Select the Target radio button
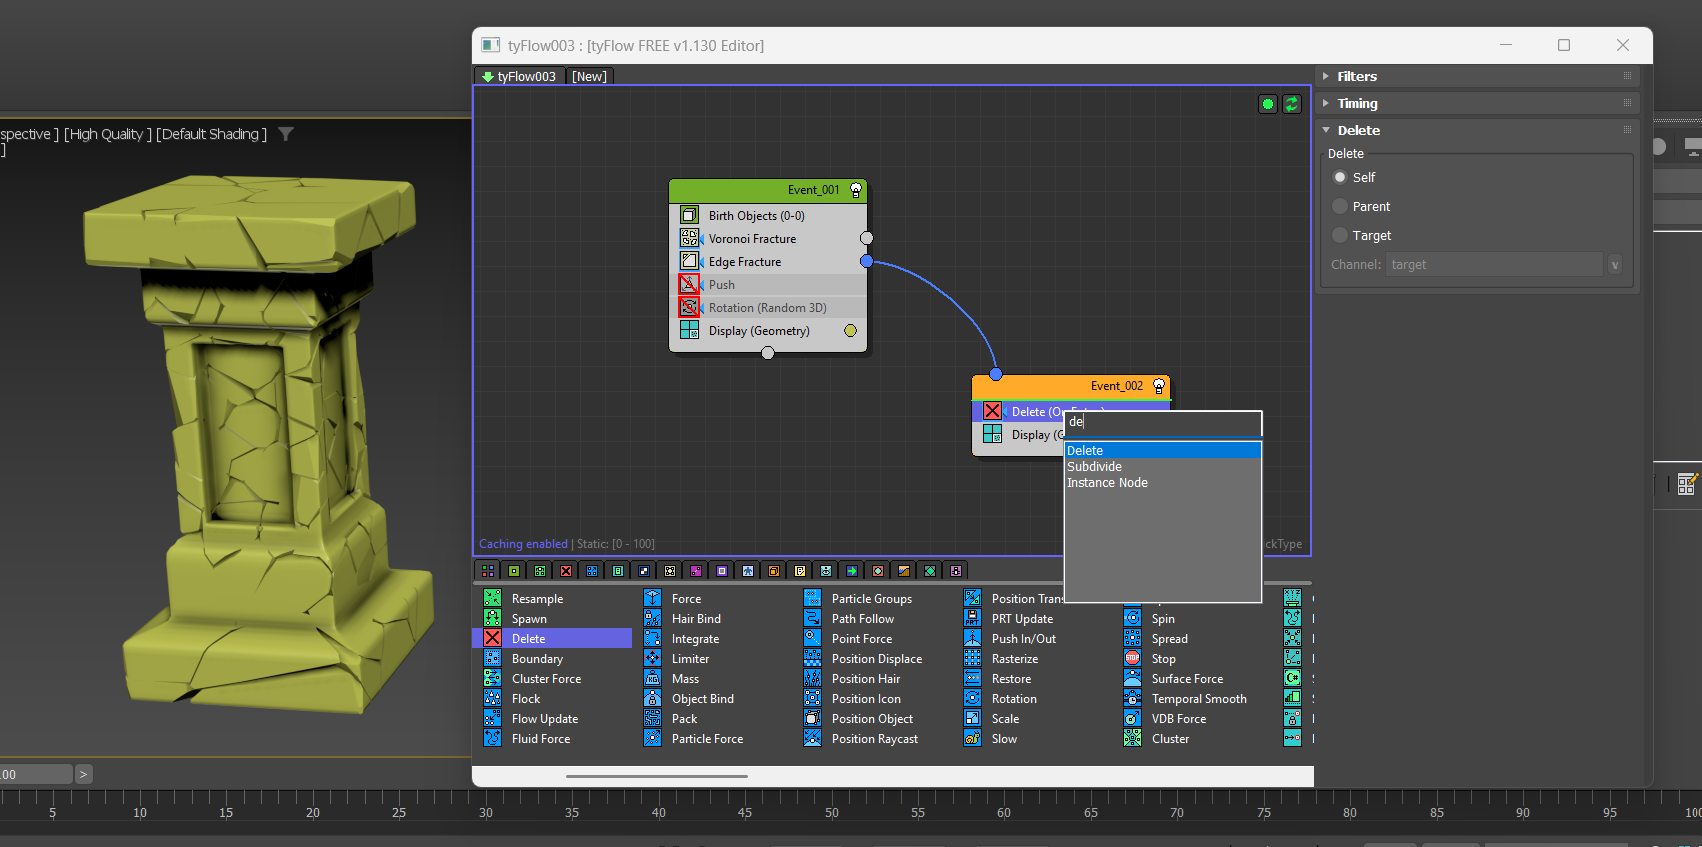 click(1340, 235)
